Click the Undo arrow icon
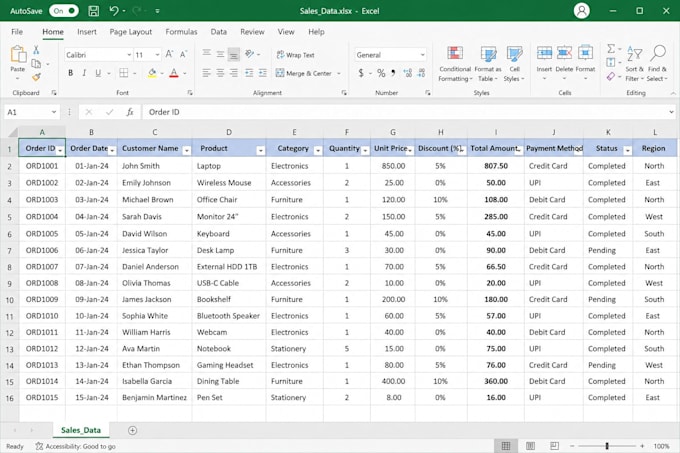This screenshot has height=453, width=680. click(114, 11)
